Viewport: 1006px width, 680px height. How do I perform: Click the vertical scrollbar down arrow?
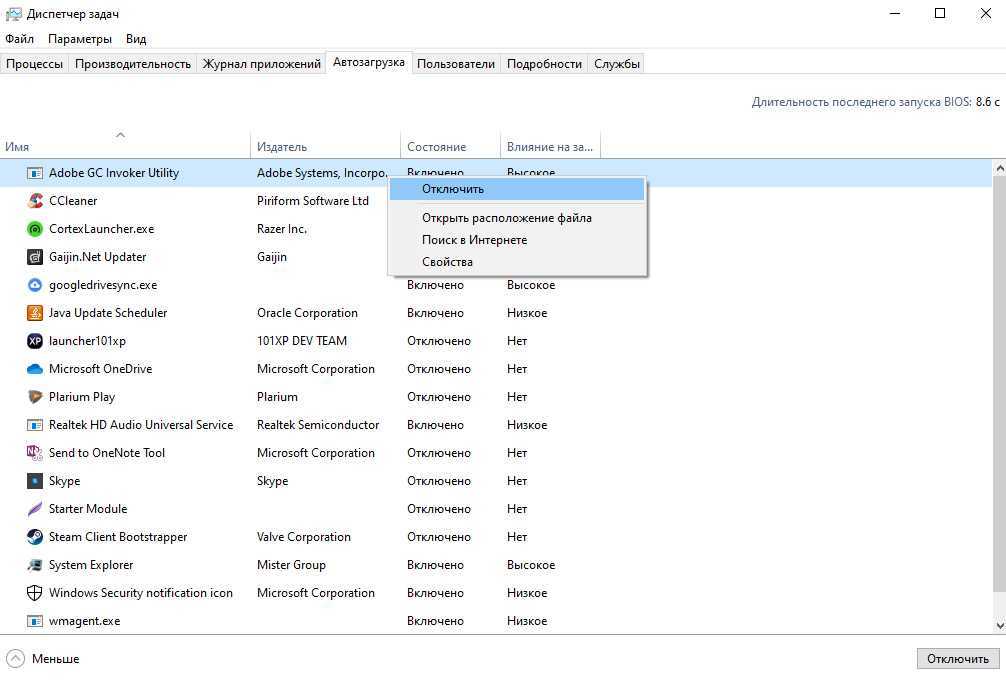point(998,625)
